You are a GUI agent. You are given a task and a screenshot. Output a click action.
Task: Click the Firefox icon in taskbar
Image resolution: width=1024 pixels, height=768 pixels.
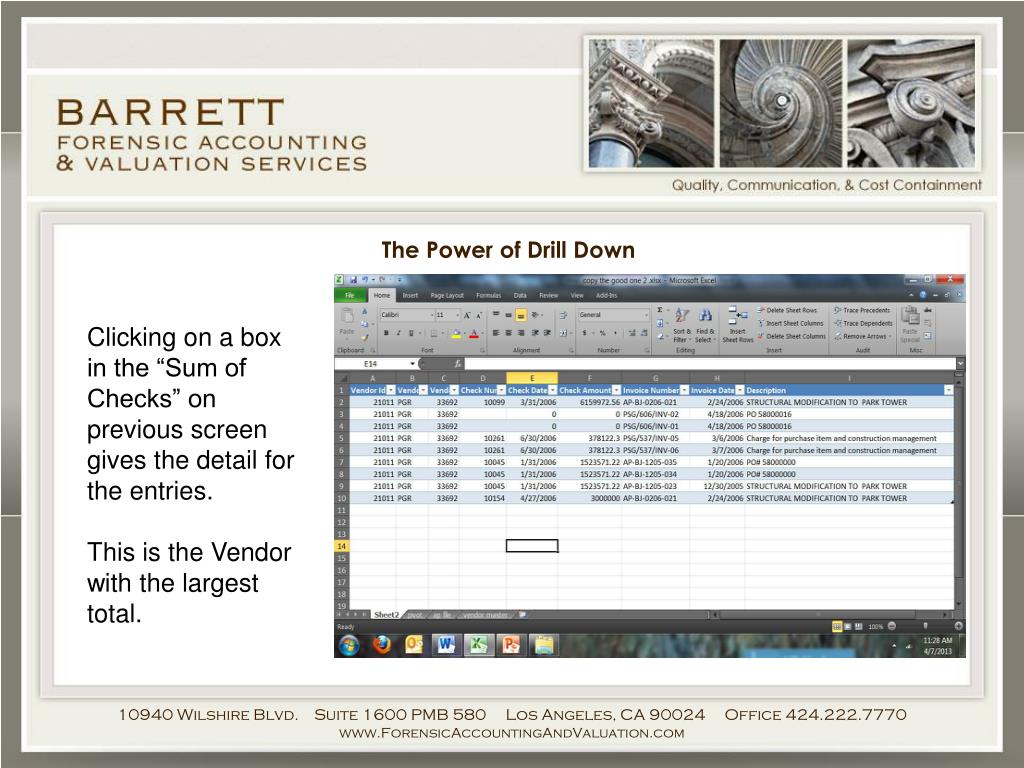pos(381,645)
